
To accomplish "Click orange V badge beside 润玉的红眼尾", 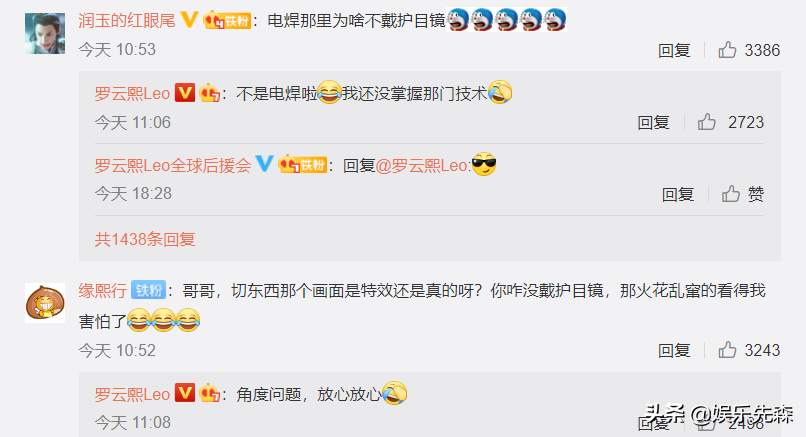I will (189, 20).
